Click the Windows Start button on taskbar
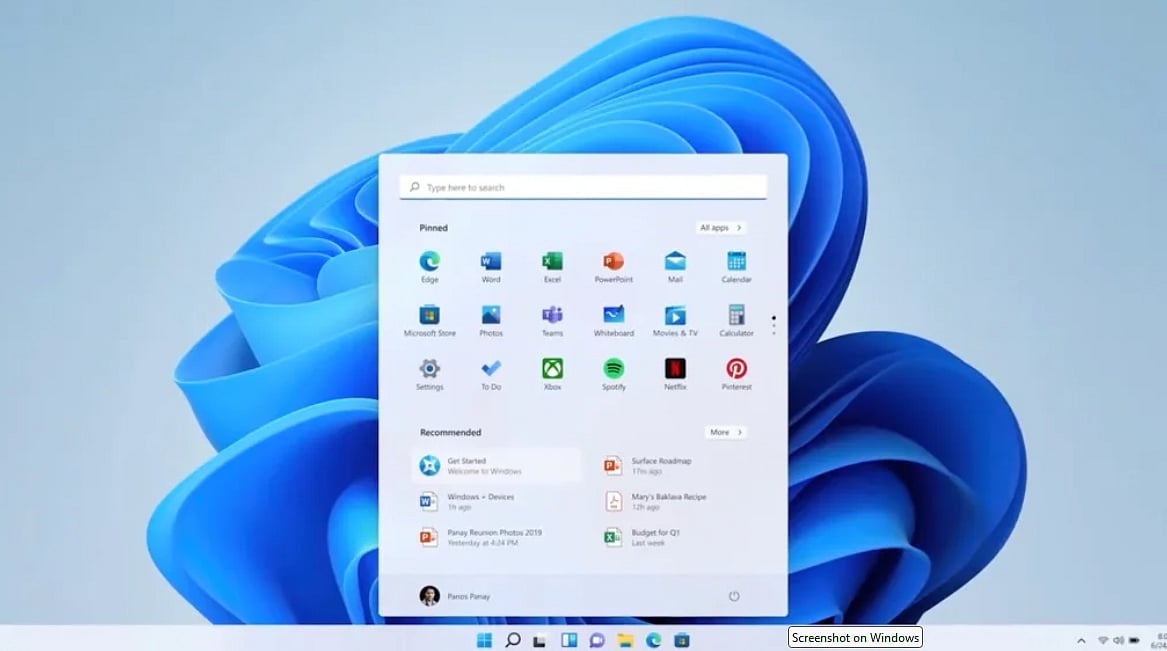Image resolution: width=1167 pixels, height=651 pixels. 484,640
